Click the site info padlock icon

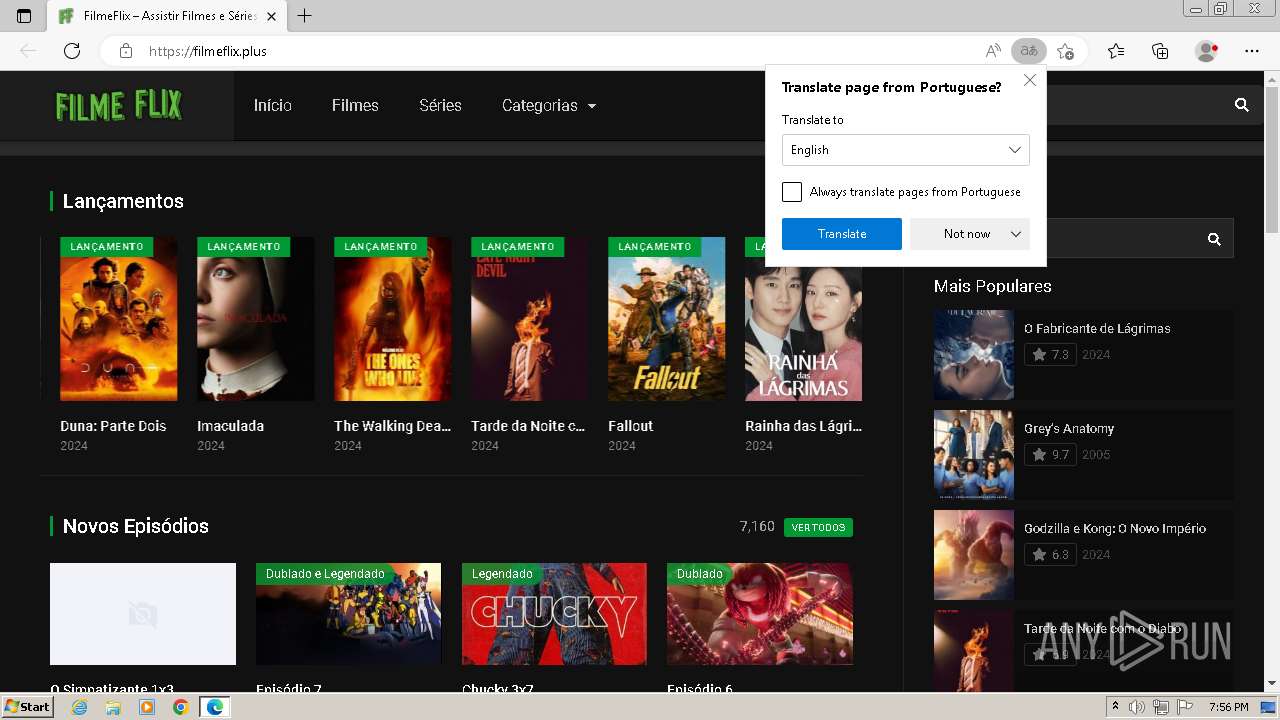pyautogui.click(x=126, y=51)
